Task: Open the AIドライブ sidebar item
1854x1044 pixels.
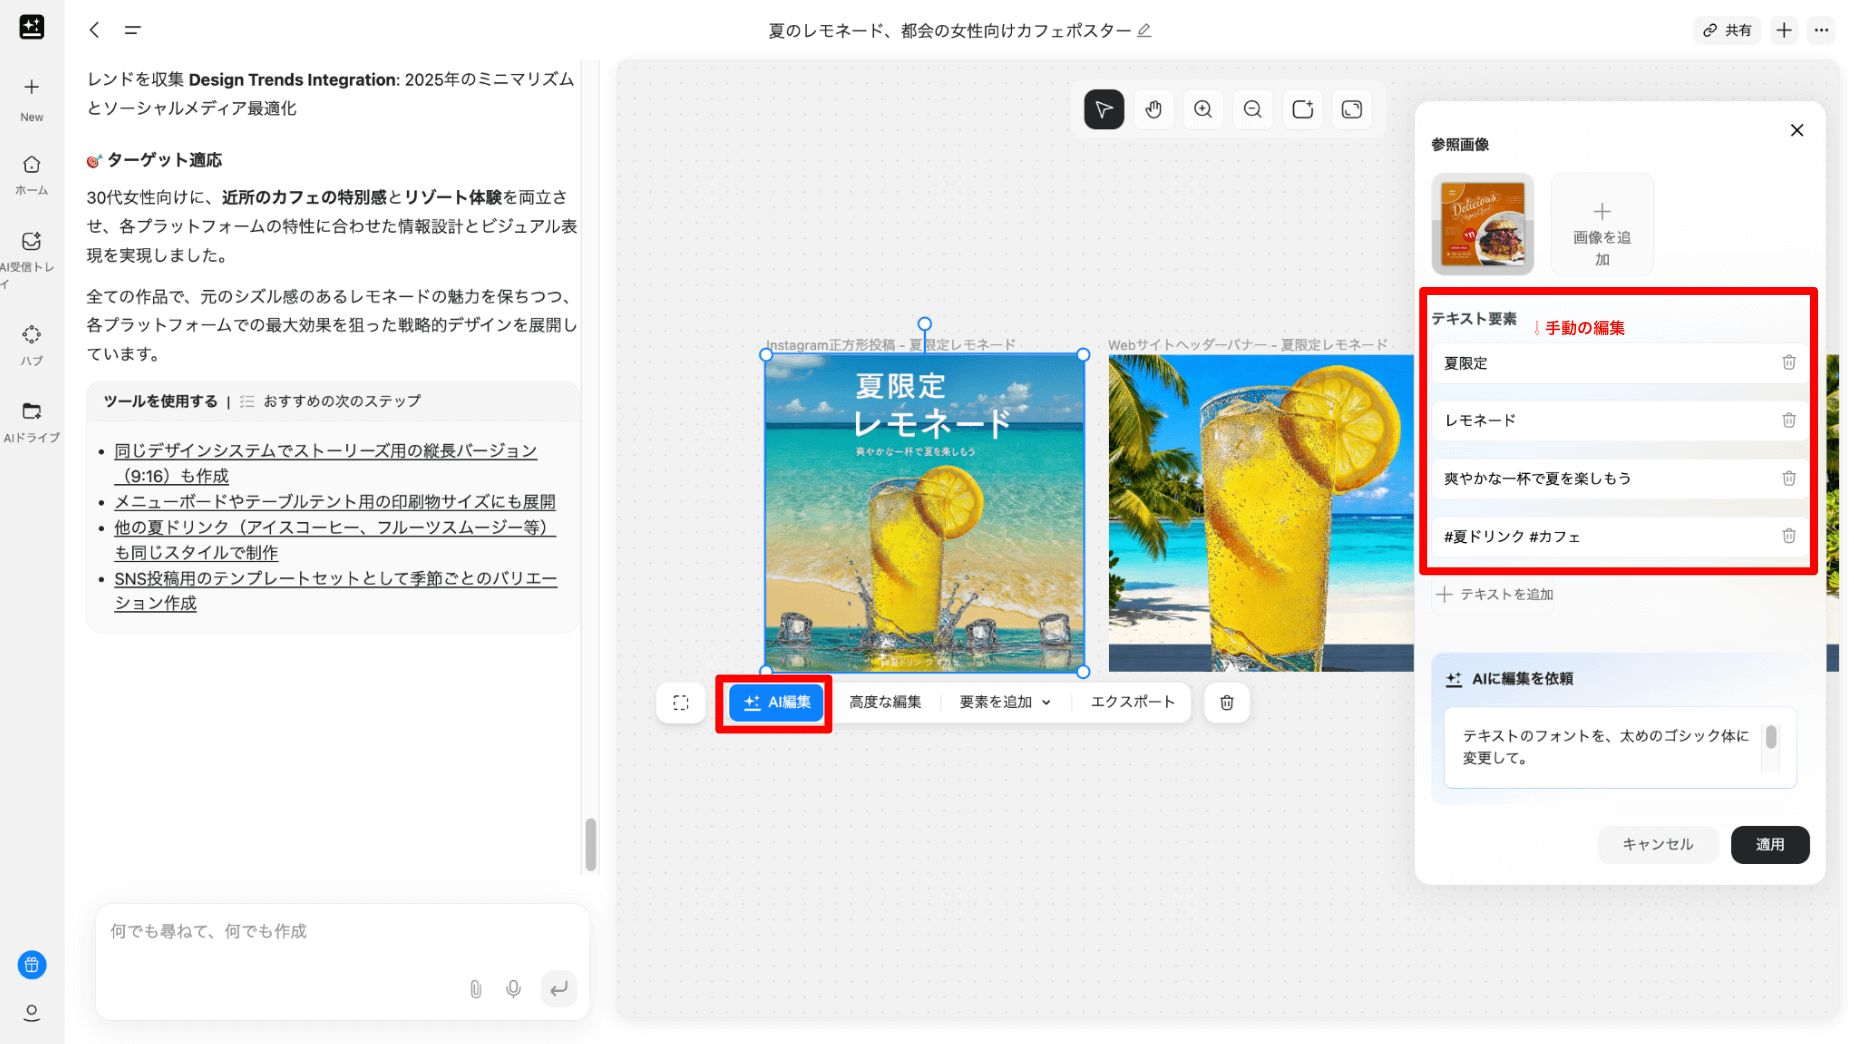Action: (32, 421)
